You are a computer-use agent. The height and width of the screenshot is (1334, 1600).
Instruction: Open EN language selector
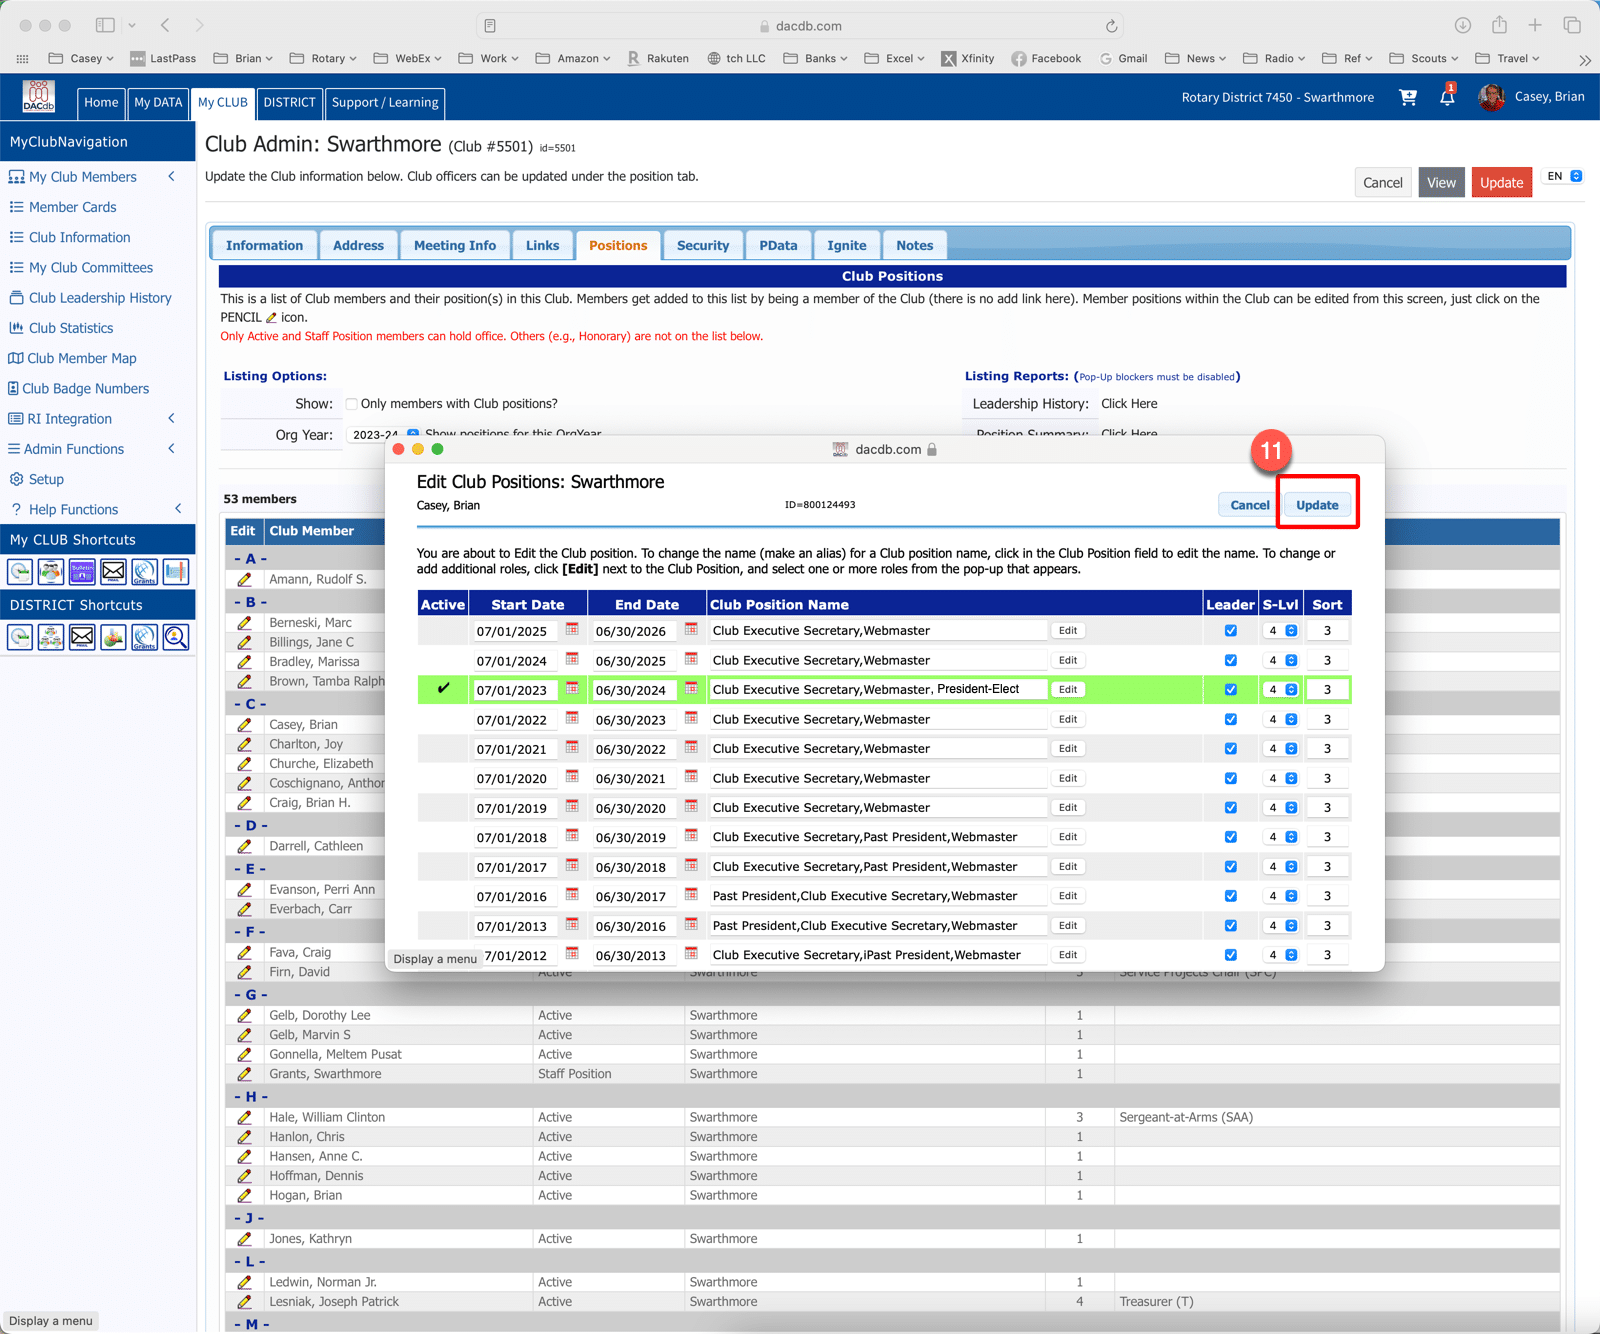point(1564,176)
